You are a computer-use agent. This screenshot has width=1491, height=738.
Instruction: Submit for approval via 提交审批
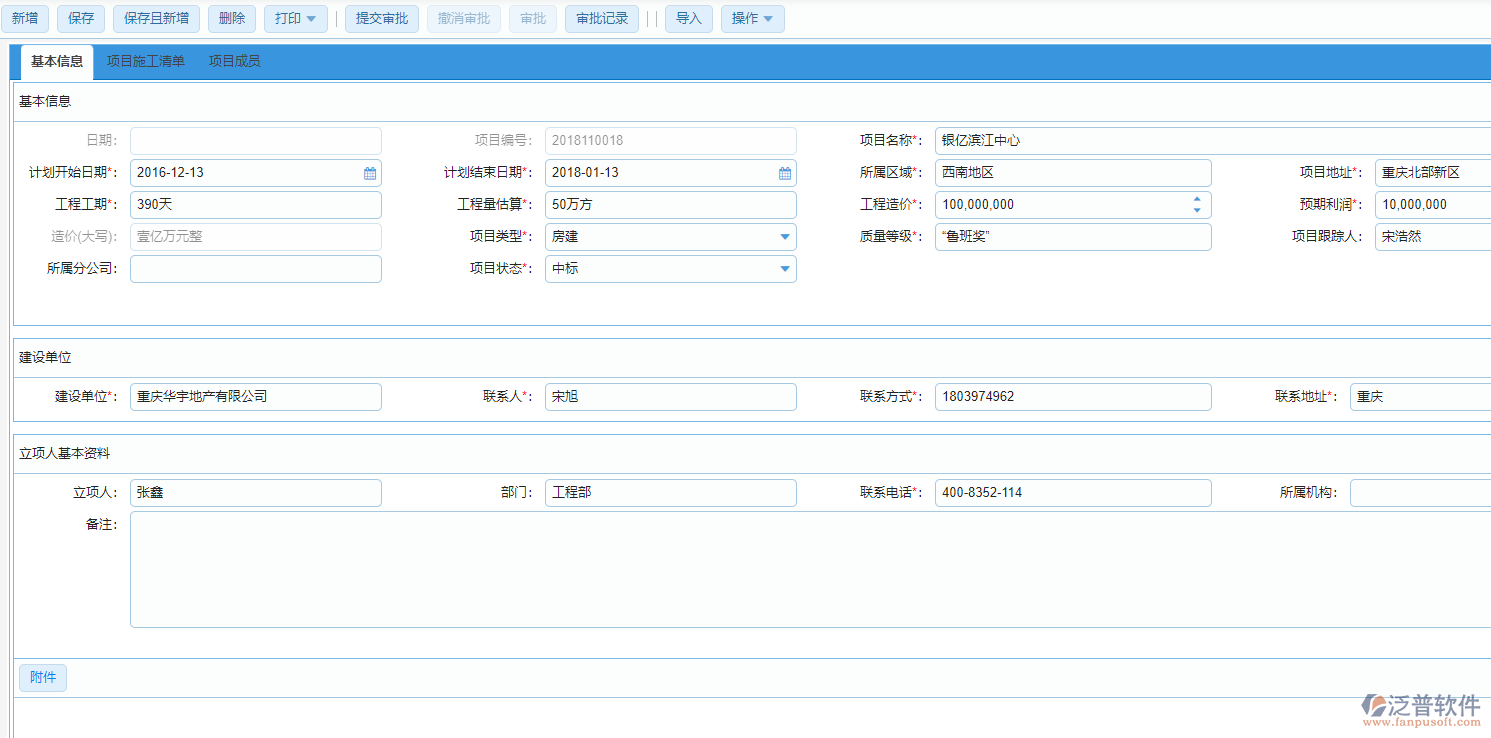[381, 18]
